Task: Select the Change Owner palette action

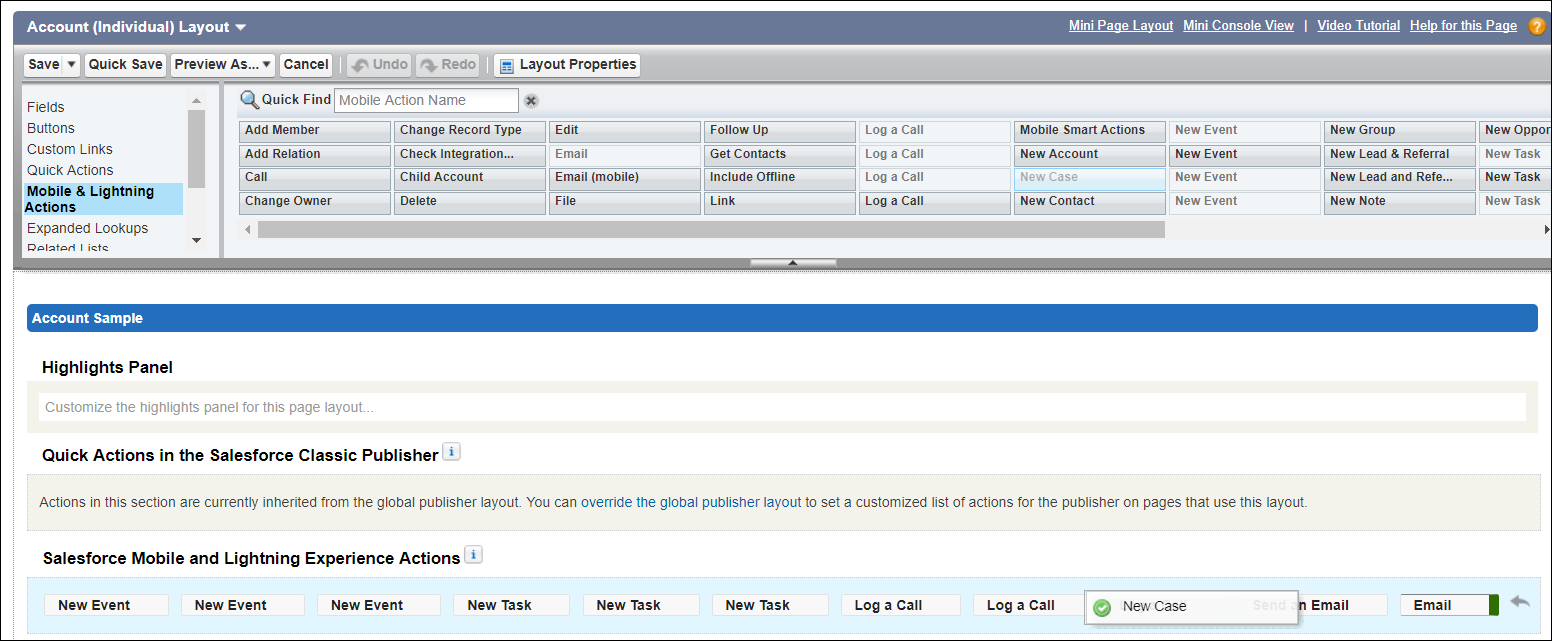Action: coord(315,202)
